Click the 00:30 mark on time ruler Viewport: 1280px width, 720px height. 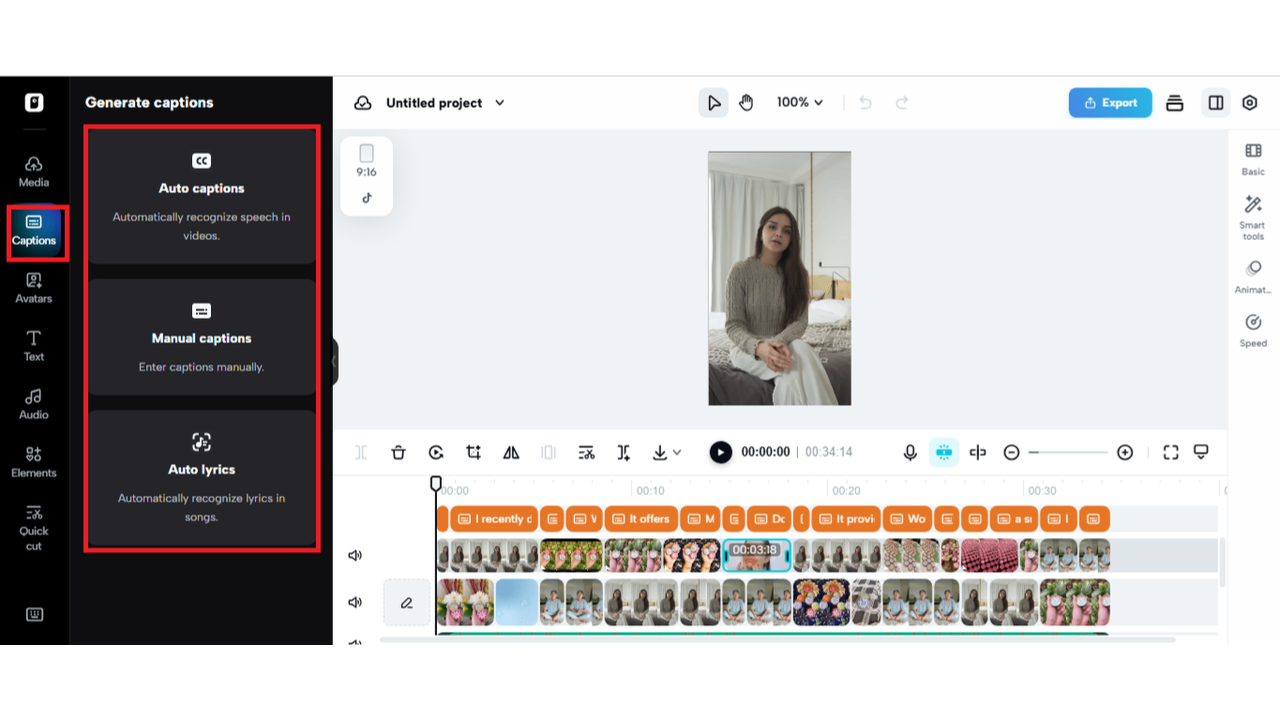(x=1042, y=491)
